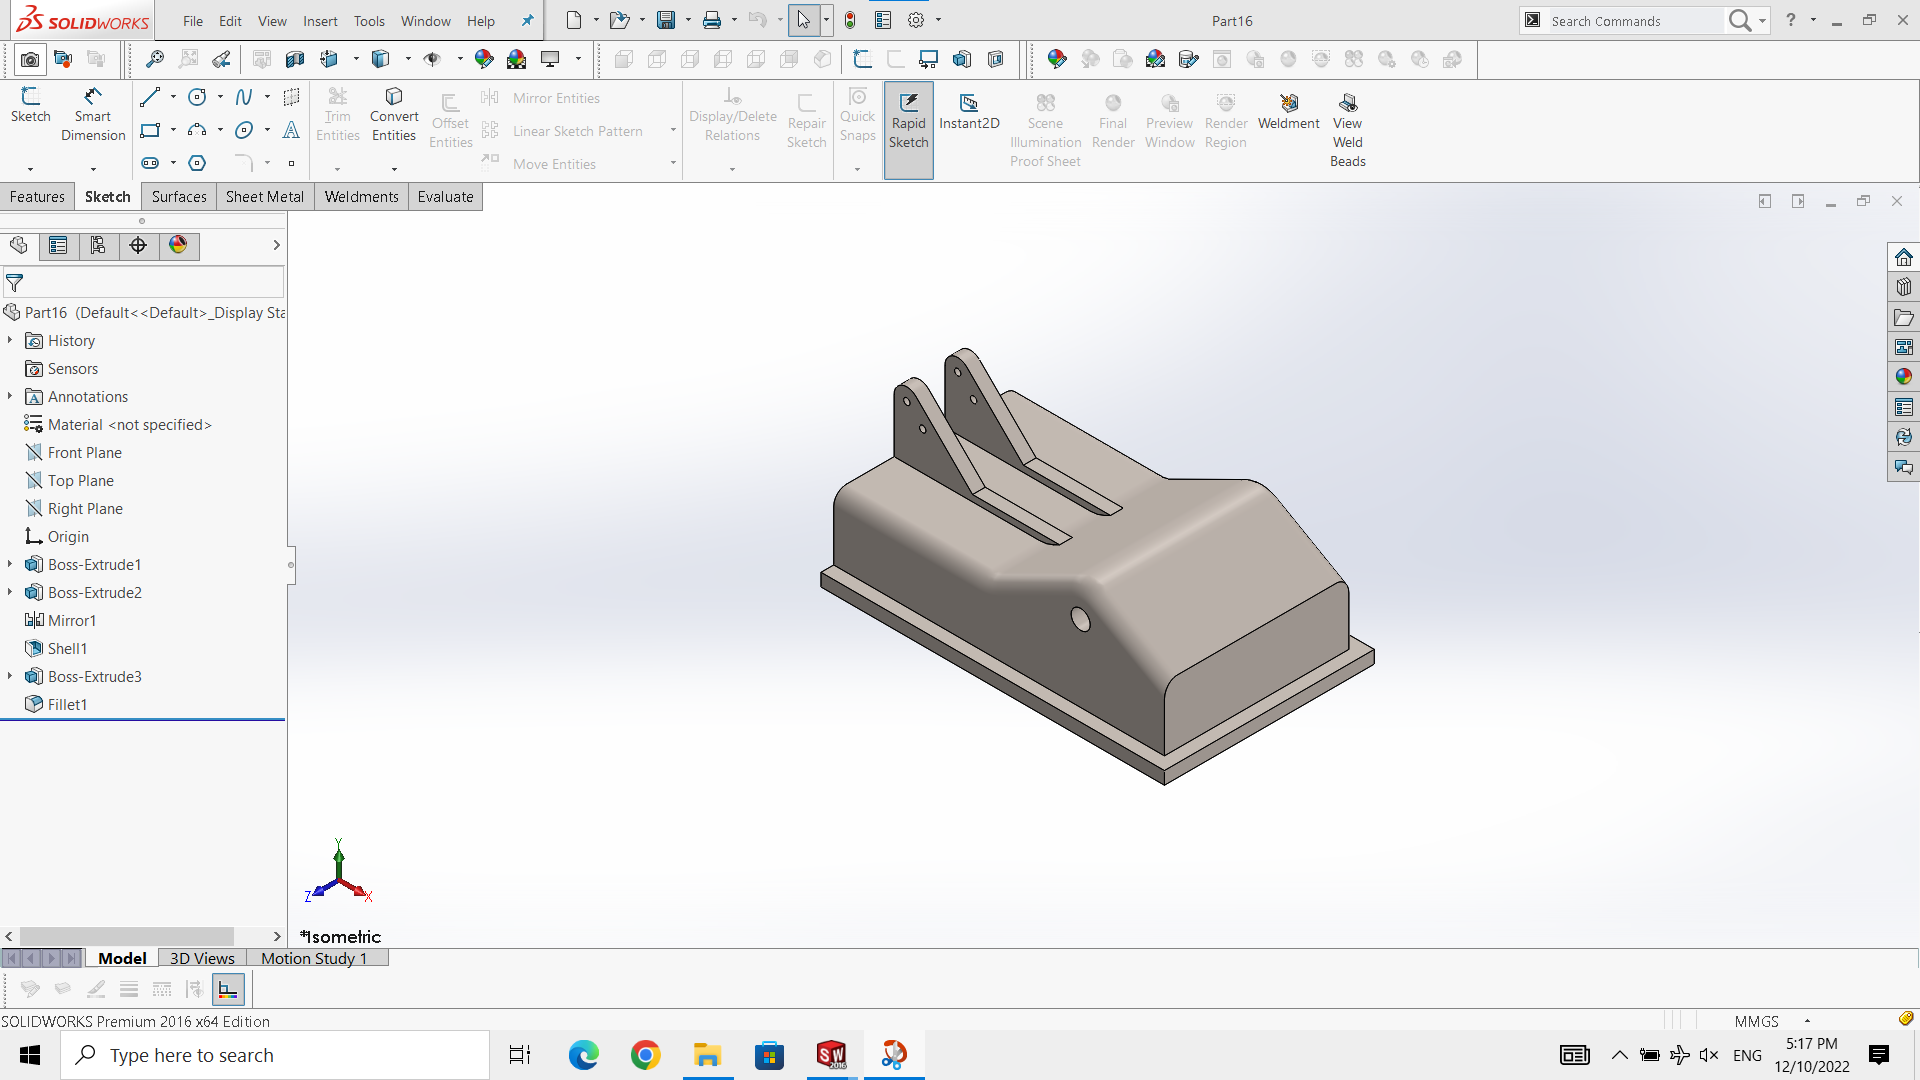Expand the History folder
This screenshot has height=1080, width=1920.
pyautogui.click(x=10, y=341)
